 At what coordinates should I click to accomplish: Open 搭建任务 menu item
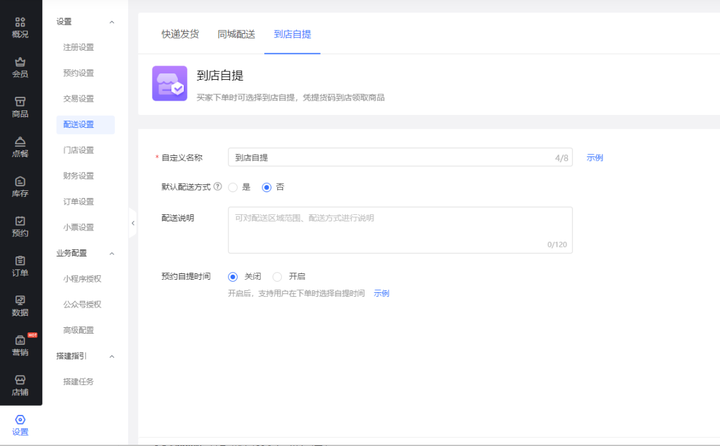coord(79,382)
